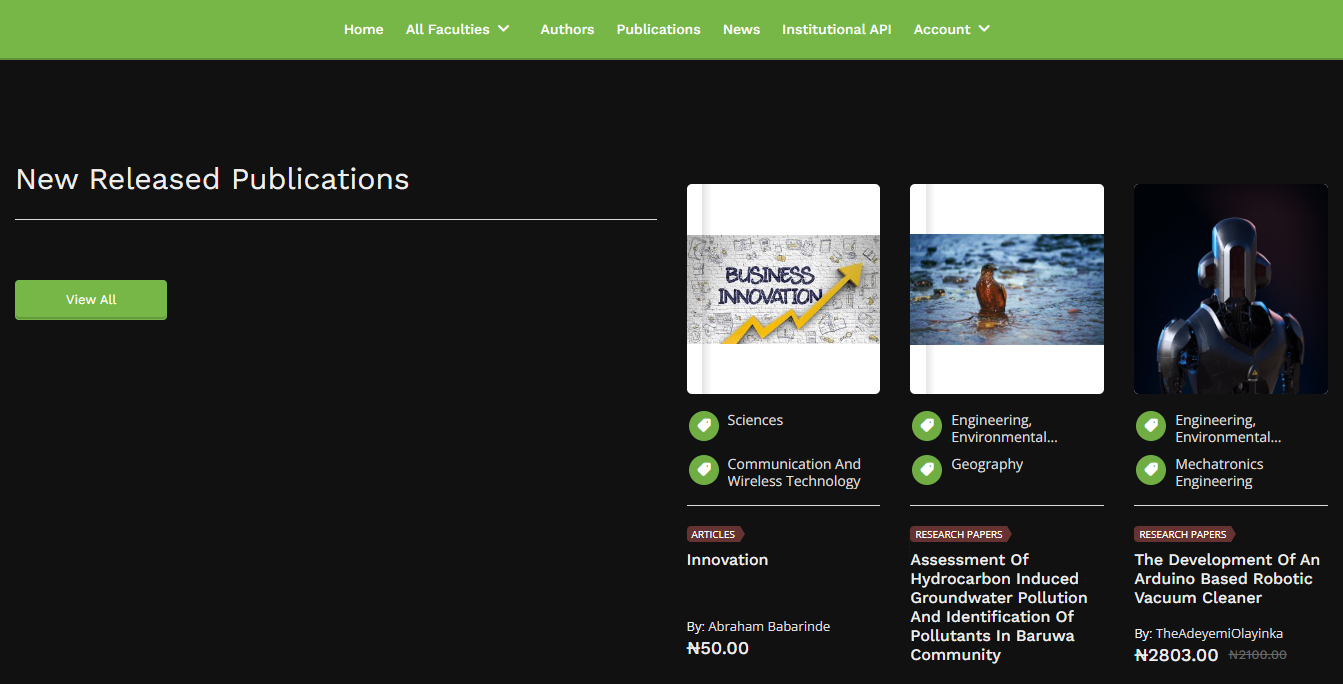1343x684 pixels.
Task: Open the Publications menu item
Action: click(x=658, y=29)
